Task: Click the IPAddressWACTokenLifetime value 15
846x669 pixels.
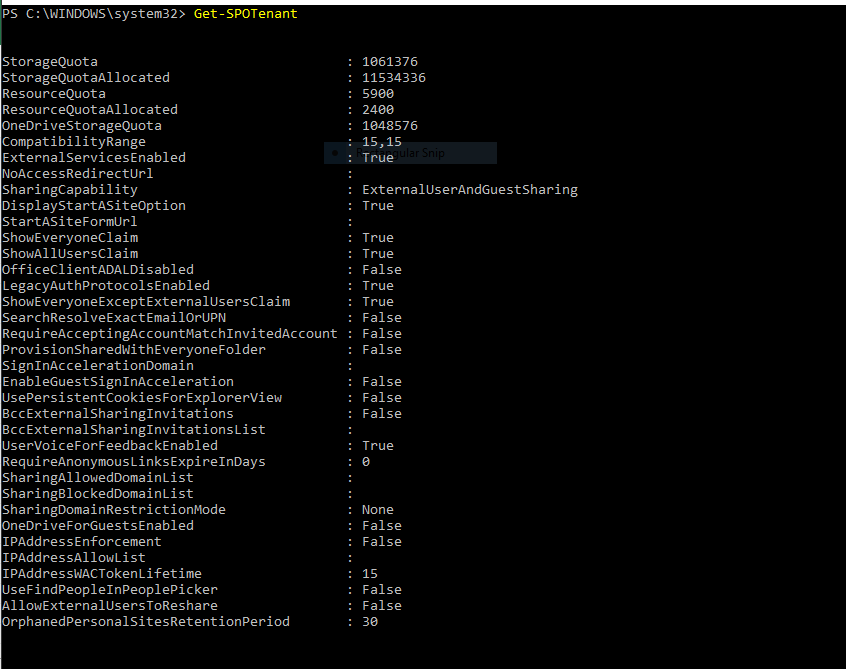Action: (x=370, y=574)
